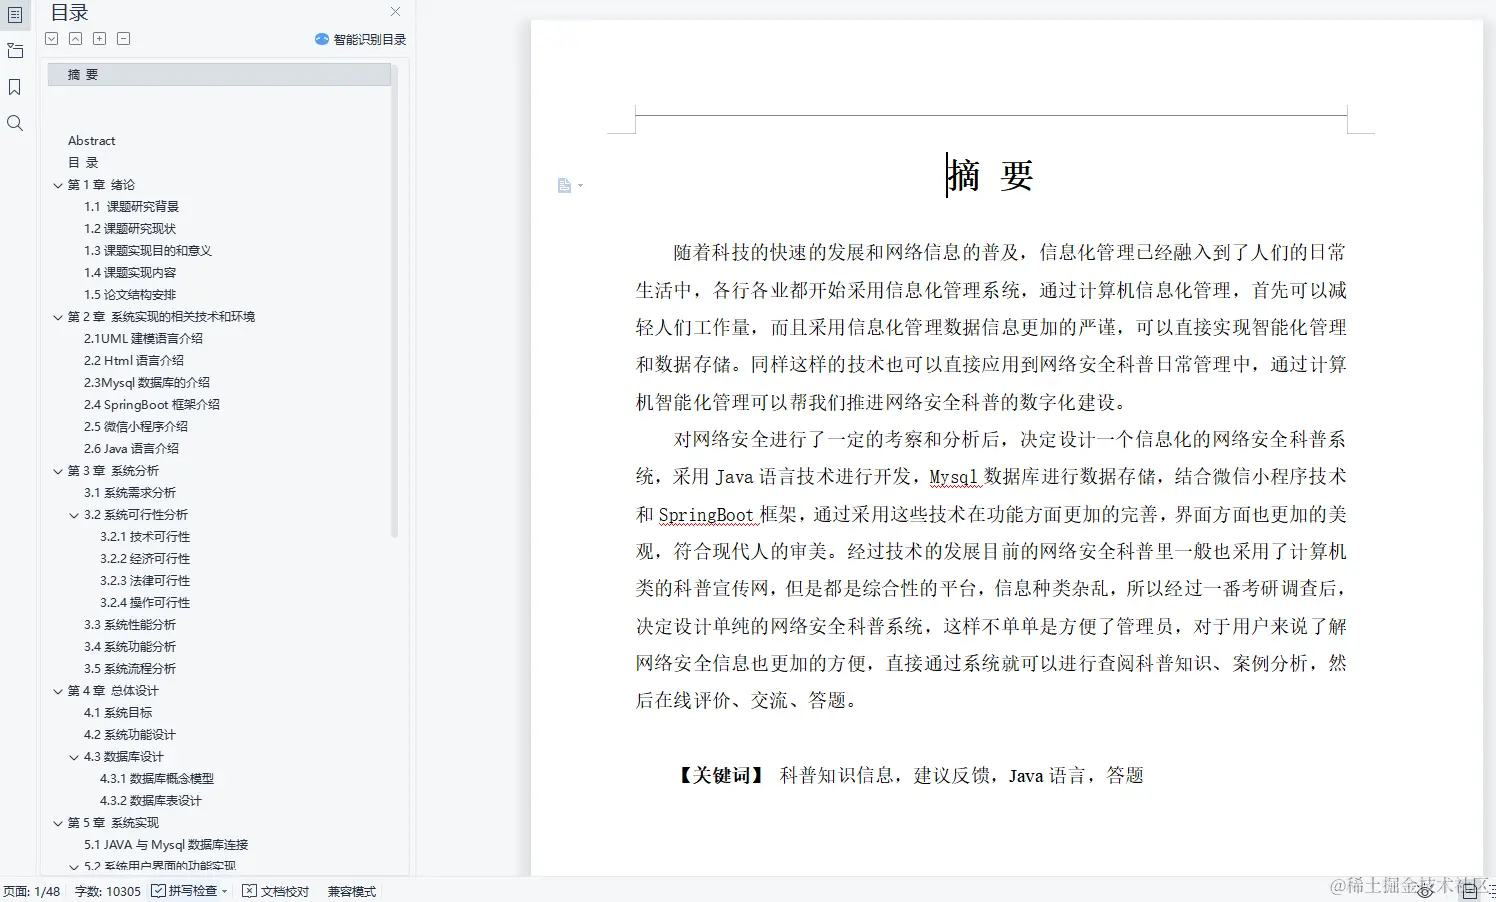Collapse the 第1章 绪论 chevron

[58, 185]
